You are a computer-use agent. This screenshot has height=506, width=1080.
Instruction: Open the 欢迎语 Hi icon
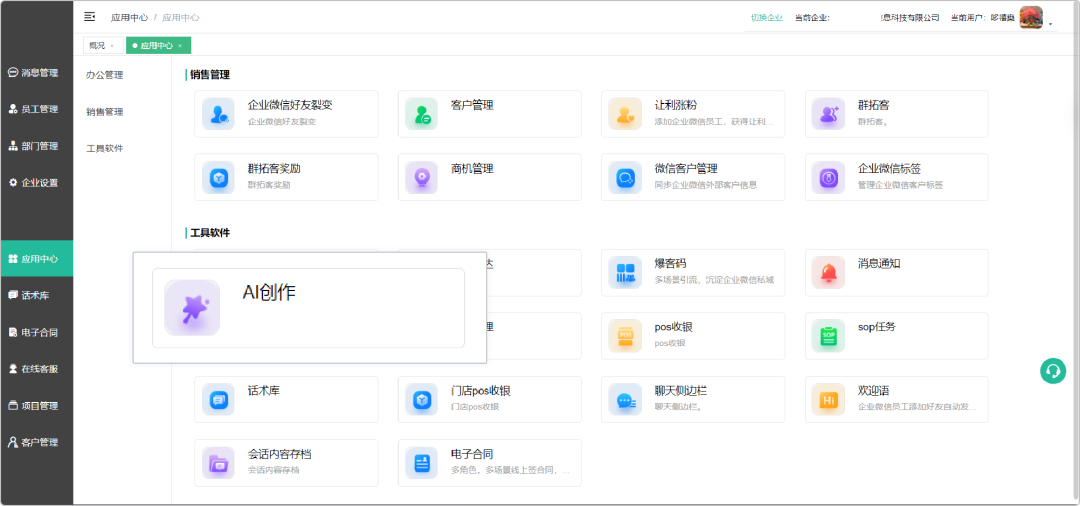(828, 399)
